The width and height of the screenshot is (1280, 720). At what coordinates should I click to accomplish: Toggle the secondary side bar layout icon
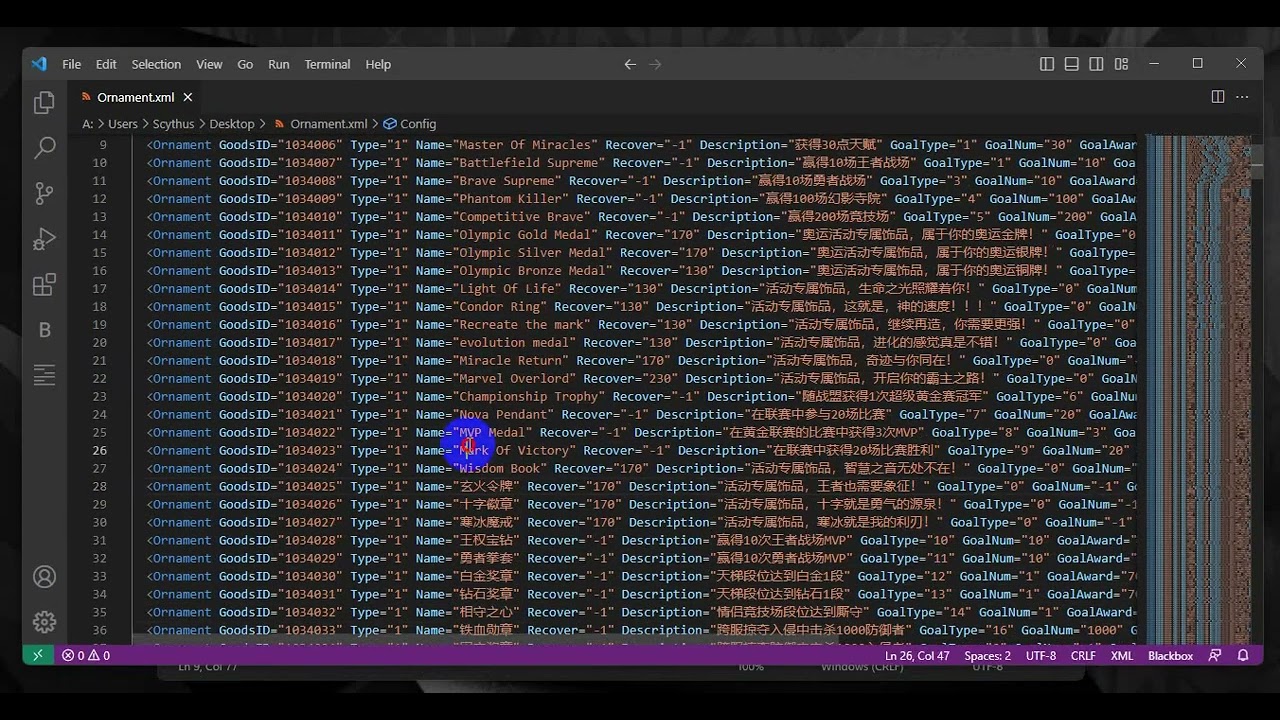[1097, 64]
